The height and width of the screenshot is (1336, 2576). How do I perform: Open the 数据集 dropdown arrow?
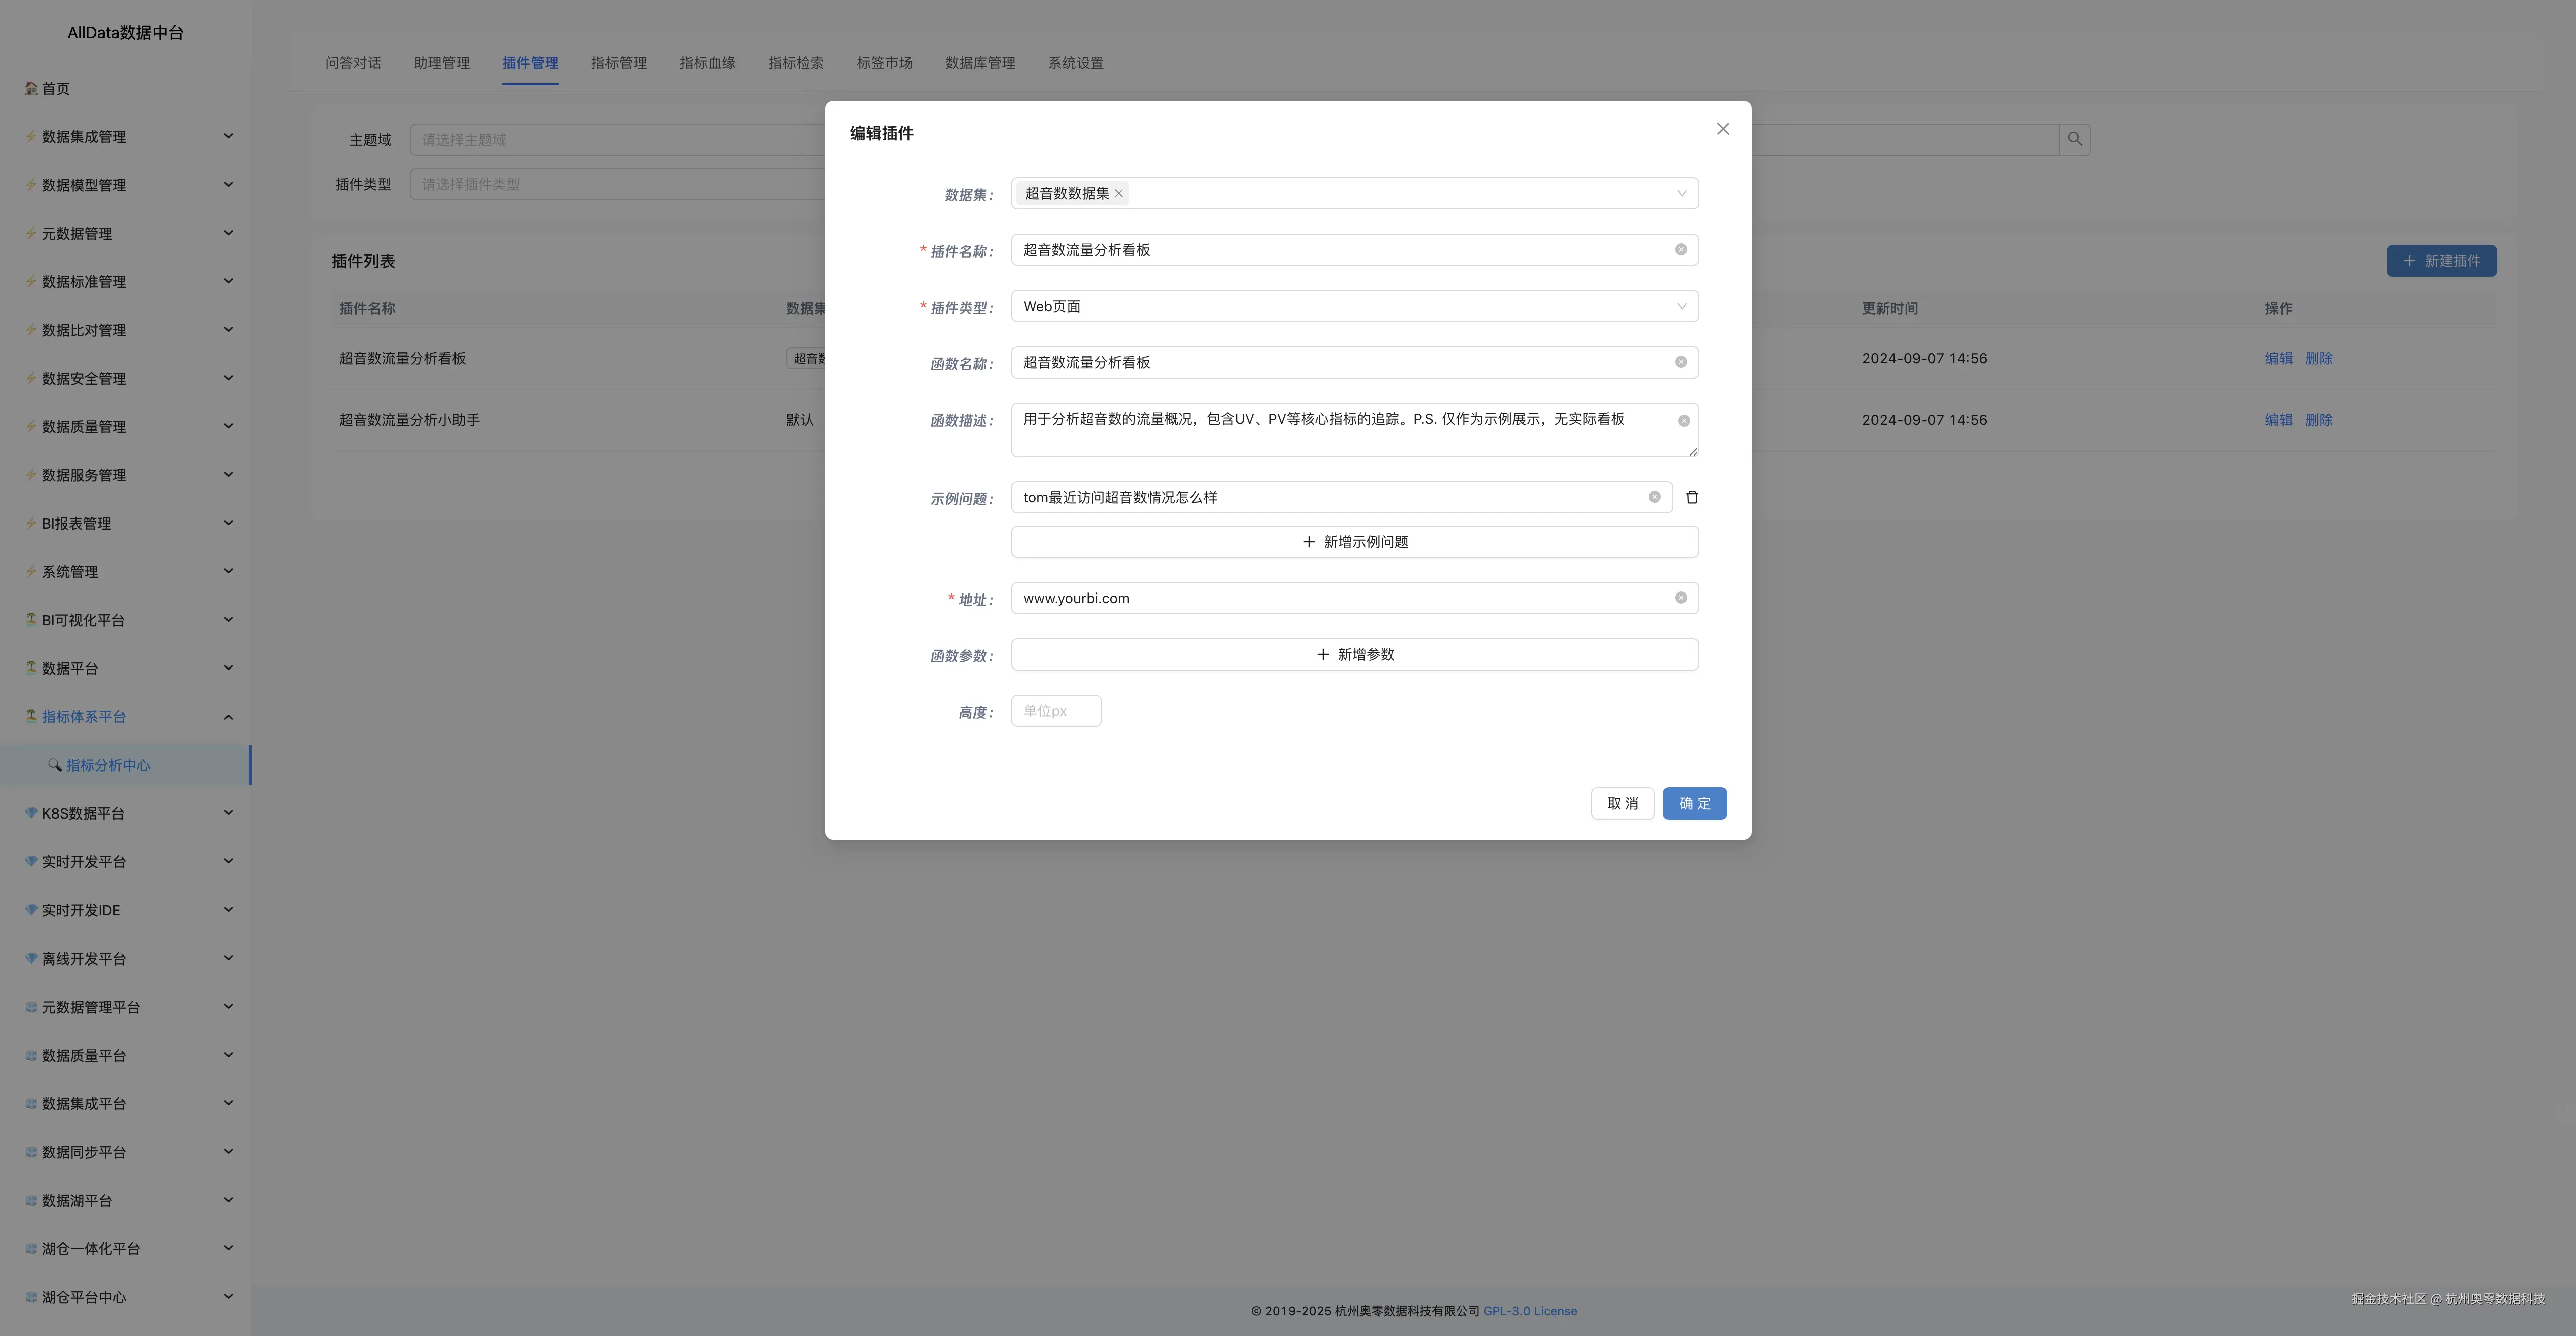pyautogui.click(x=1681, y=194)
